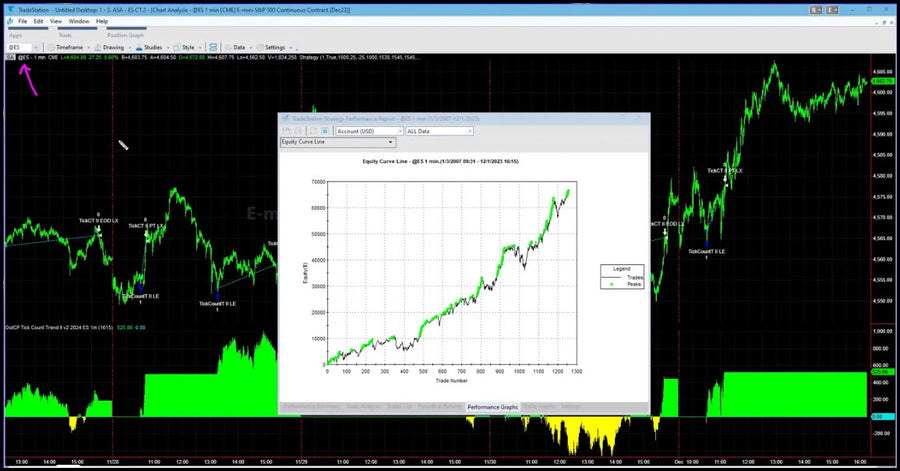Click the @ES symbol input field
This screenshot has width=900, height=471.
pyautogui.click(x=19, y=47)
